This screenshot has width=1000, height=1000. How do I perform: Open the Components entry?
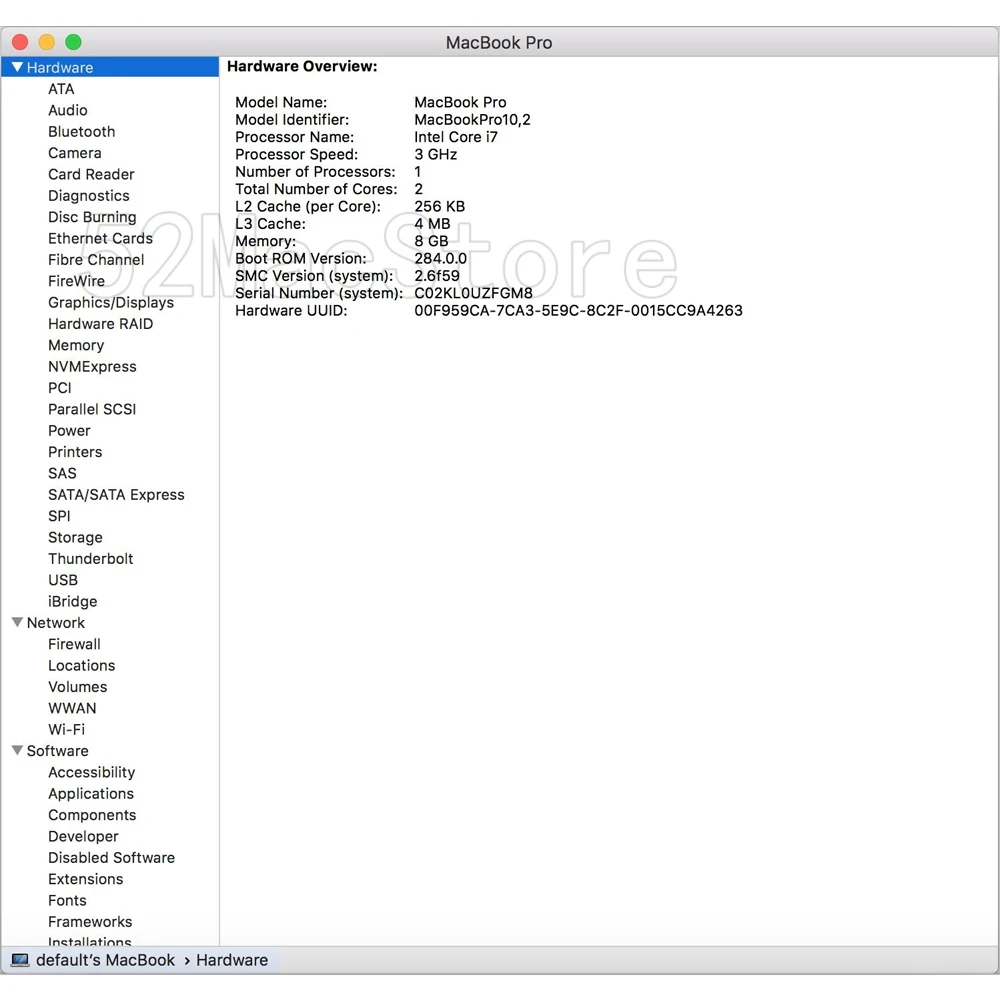(x=92, y=815)
